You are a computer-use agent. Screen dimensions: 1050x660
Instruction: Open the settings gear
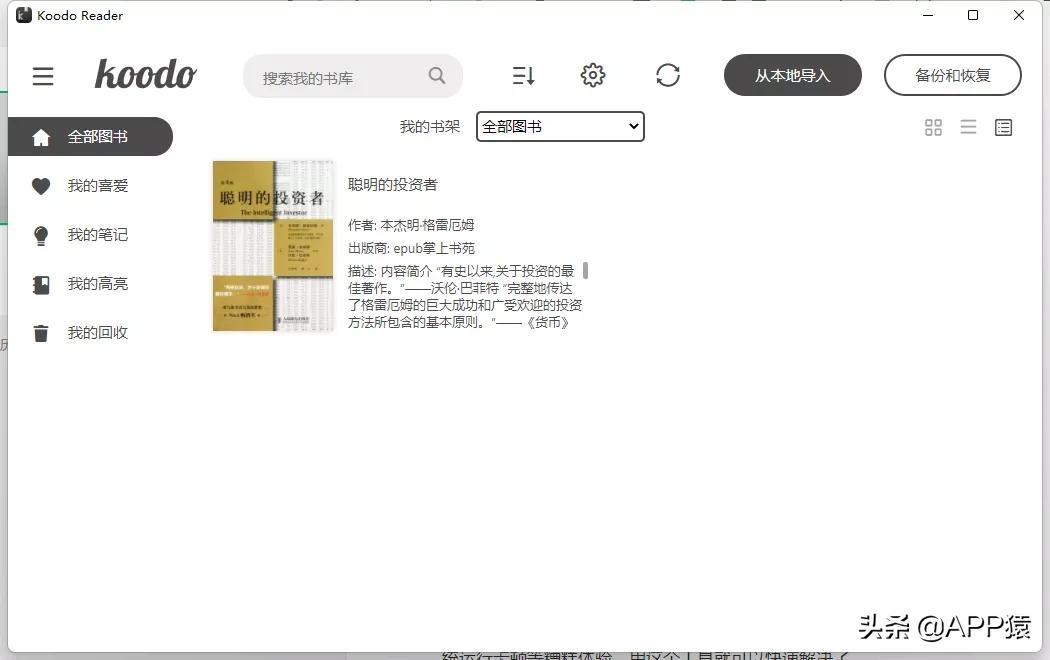592,75
